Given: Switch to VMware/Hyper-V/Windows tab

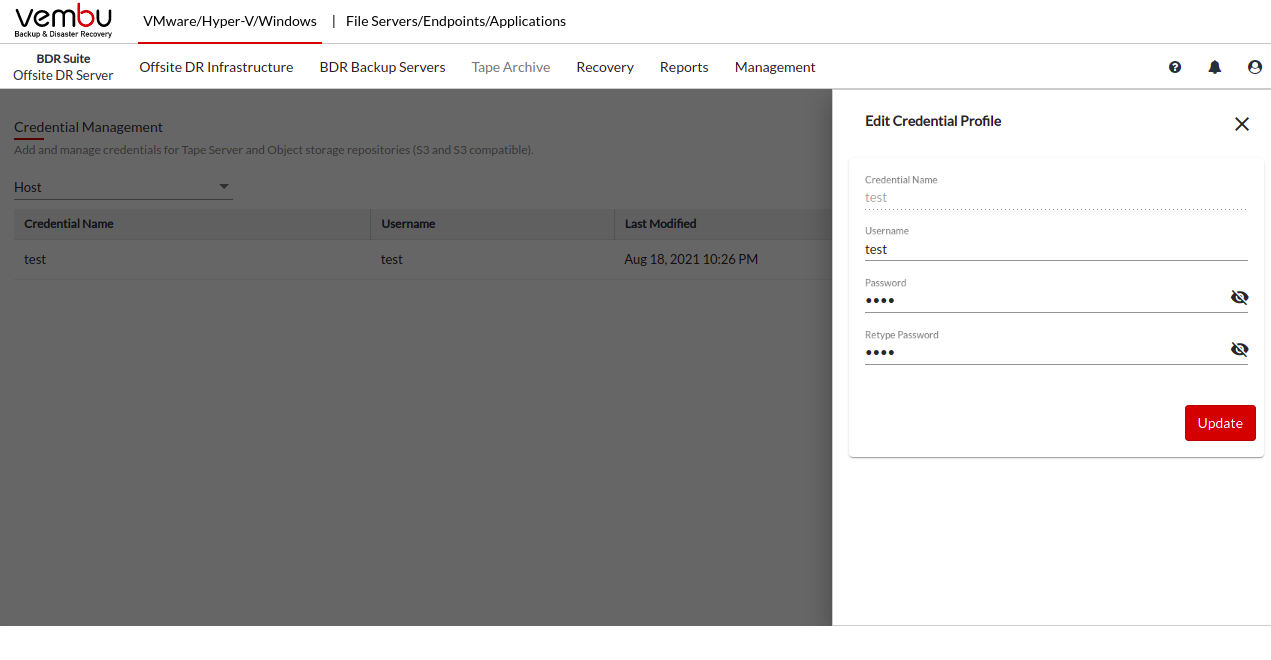Looking at the screenshot, I should pos(230,21).
